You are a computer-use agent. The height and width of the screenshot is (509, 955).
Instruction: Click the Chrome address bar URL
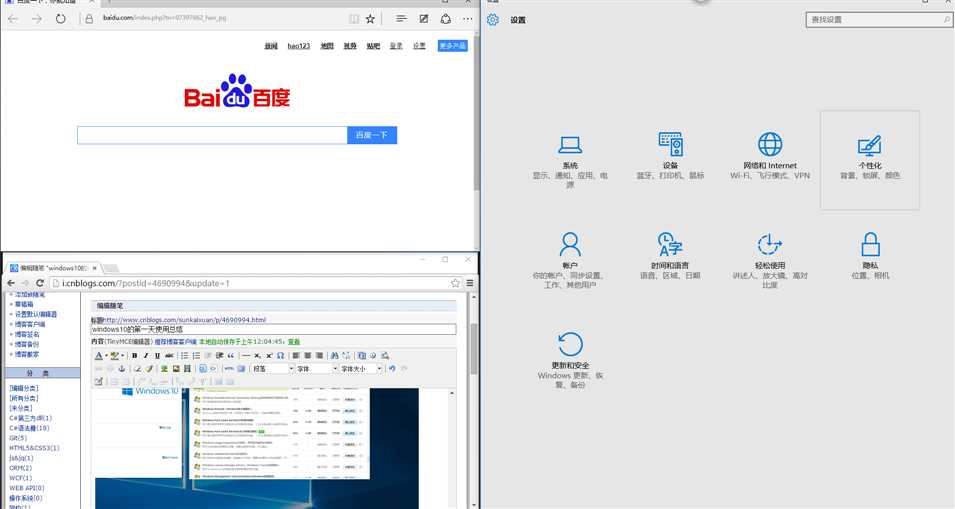(146, 283)
